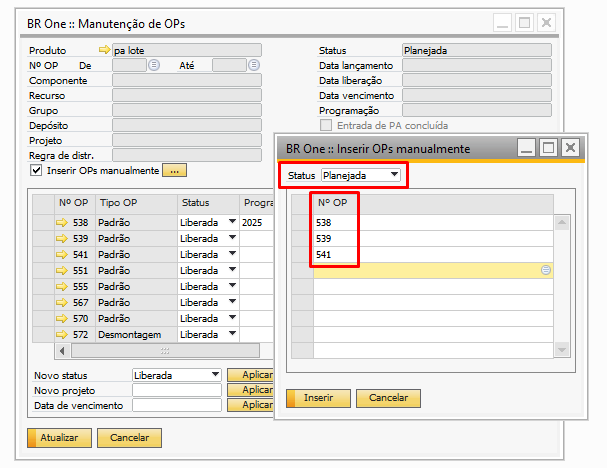The height and width of the screenshot is (468, 607).
Task: Click the Nº OP 'De' field selection icon
Action: [x=154, y=65]
